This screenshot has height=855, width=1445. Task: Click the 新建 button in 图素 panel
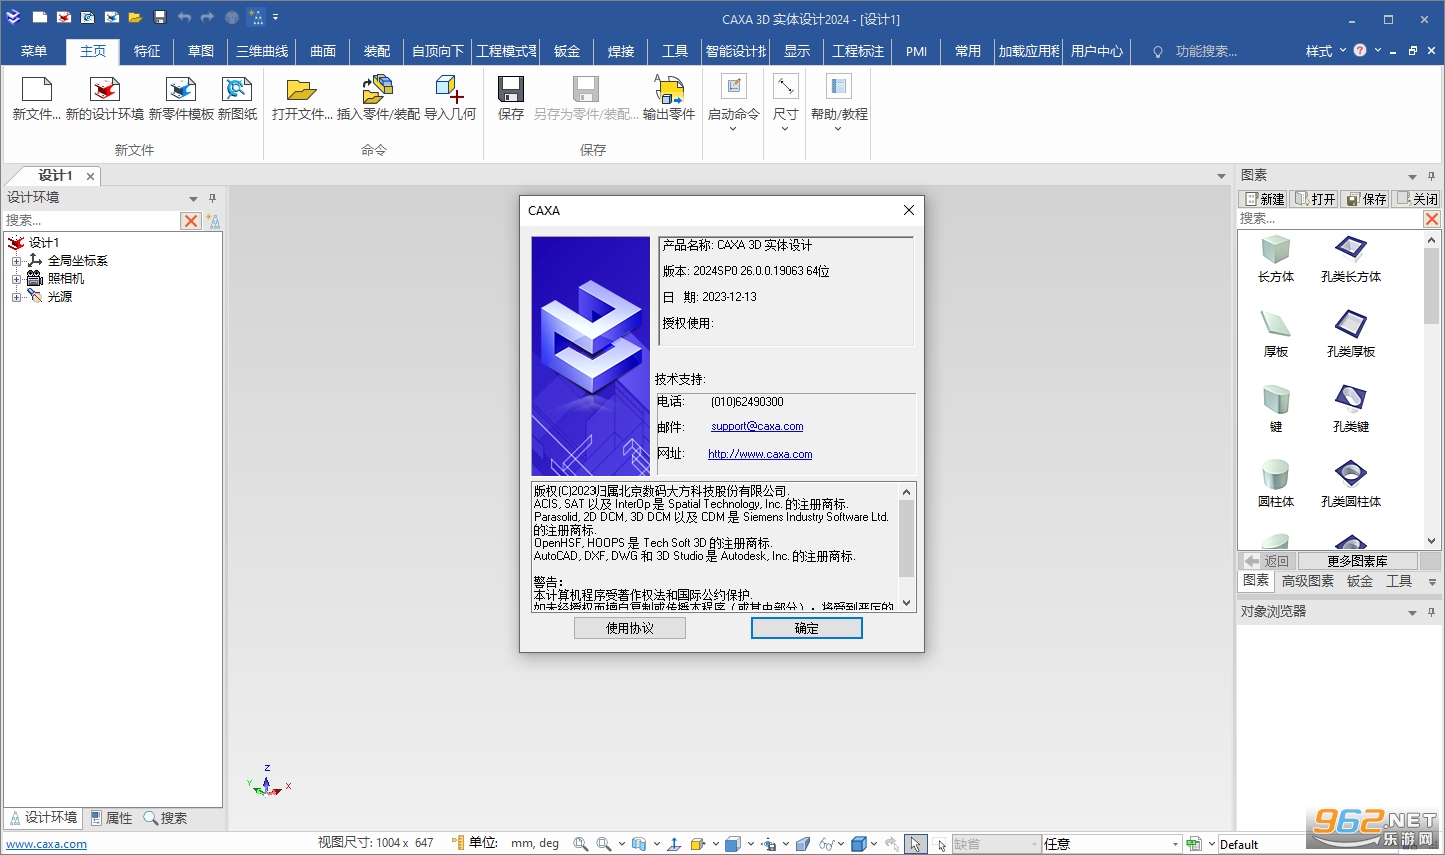(x=1264, y=199)
